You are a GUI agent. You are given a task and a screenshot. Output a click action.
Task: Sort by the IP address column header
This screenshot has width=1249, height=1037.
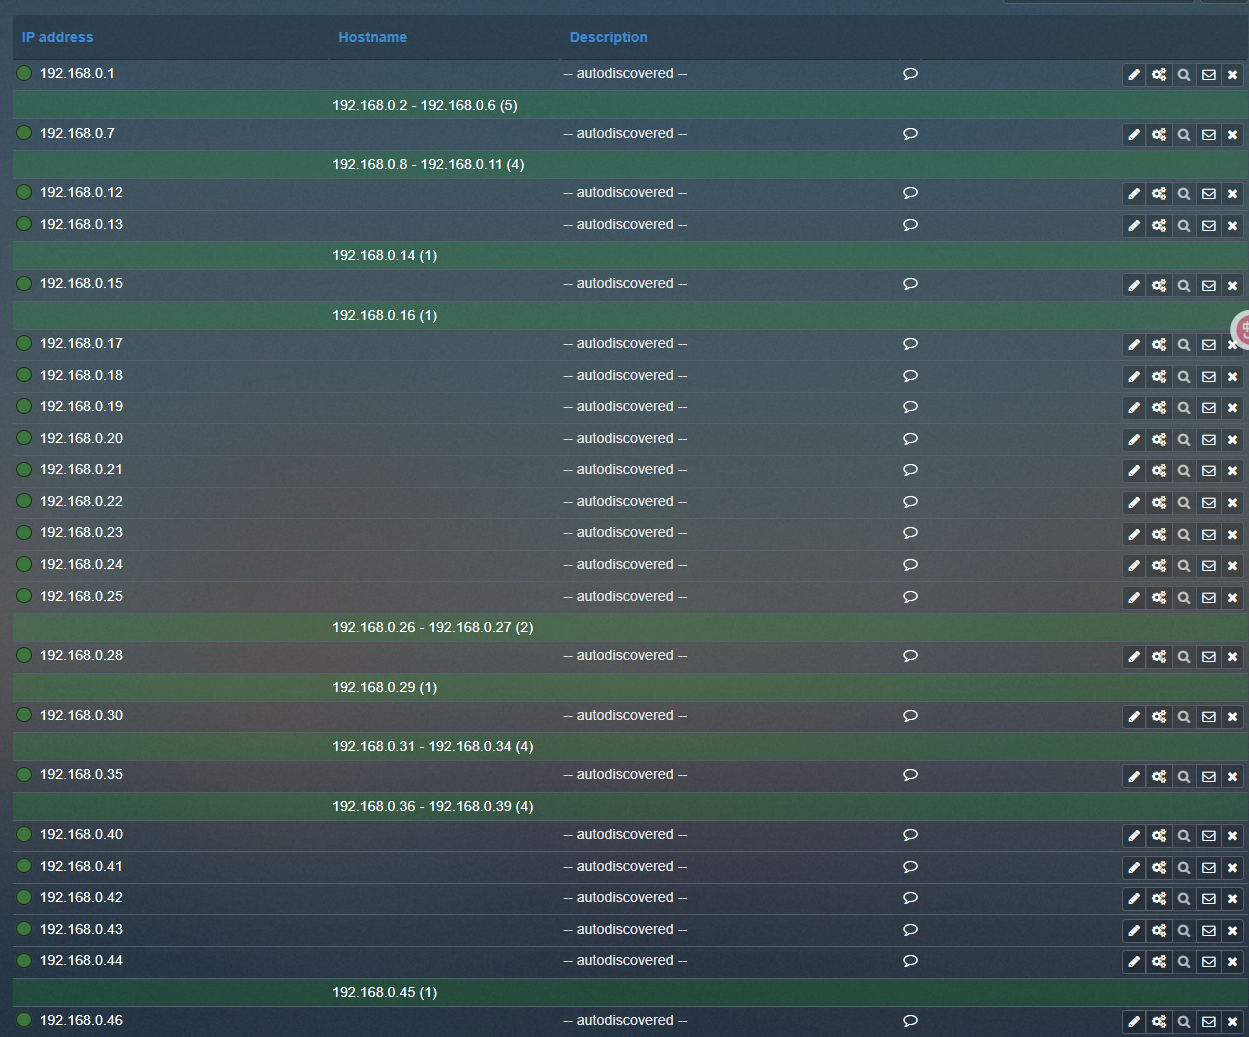click(57, 37)
